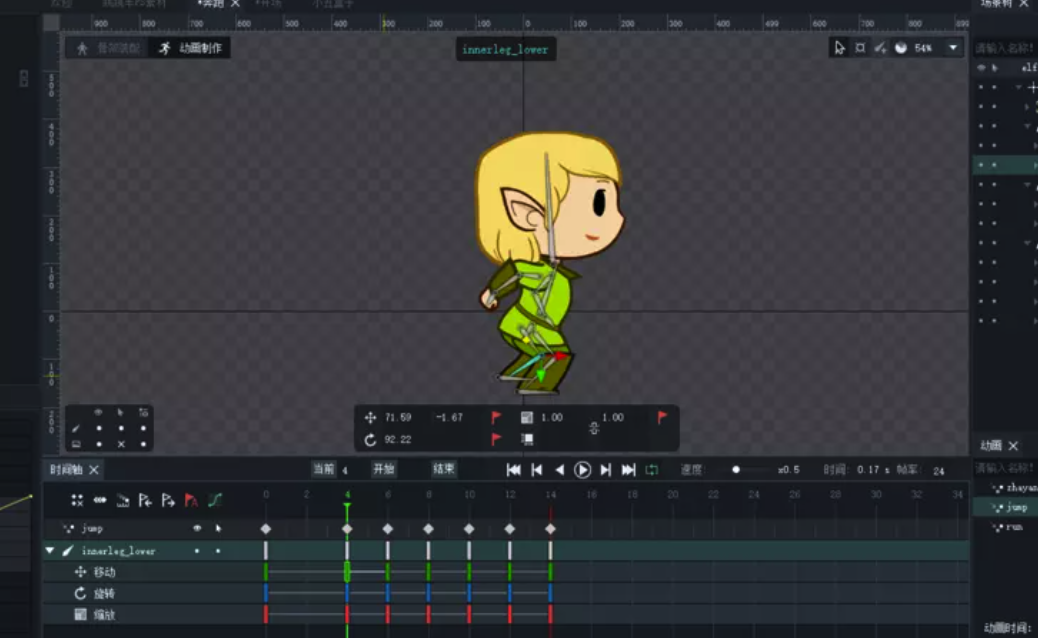The image size is (1038, 638).
Task: Toggle loop playback icon
Action: (x=652, y=470)
